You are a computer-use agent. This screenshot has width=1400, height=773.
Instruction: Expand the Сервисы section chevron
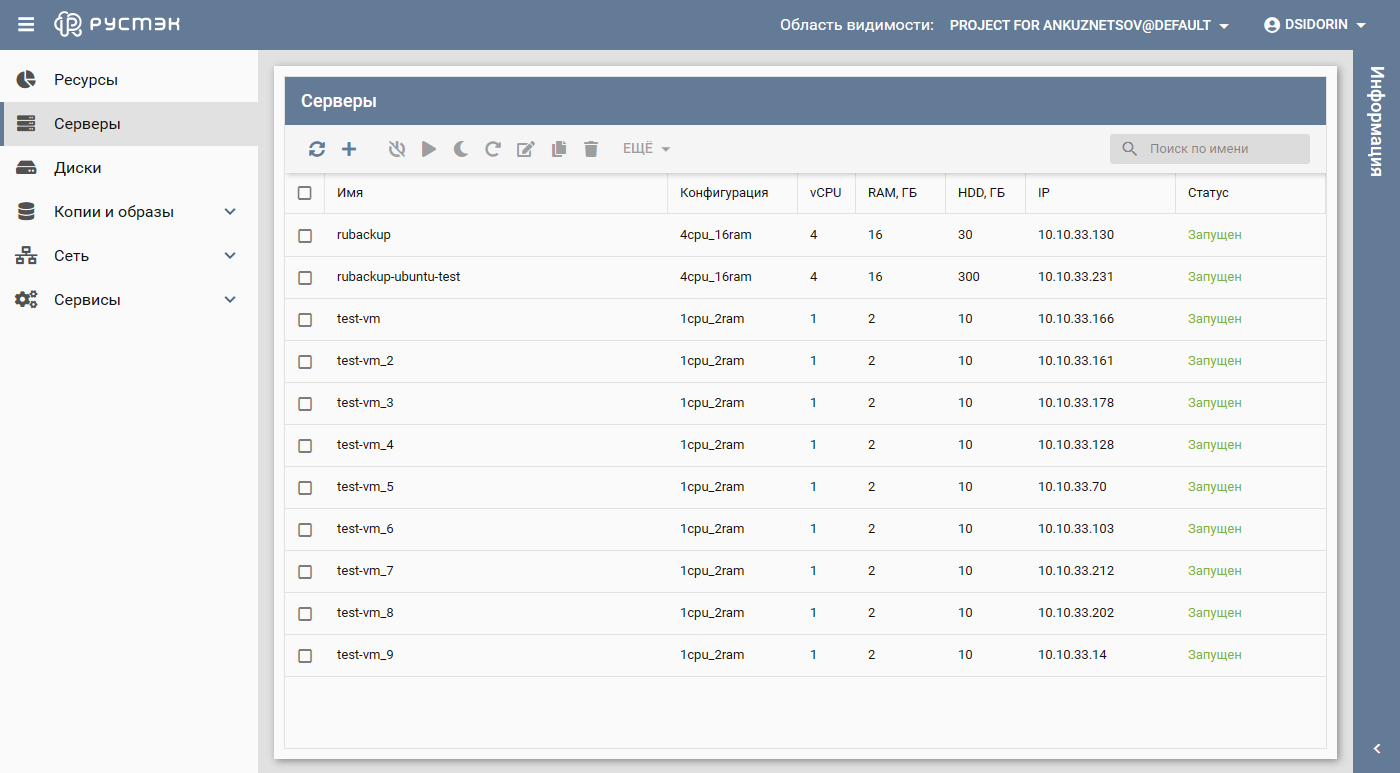[x=230, y=300]
